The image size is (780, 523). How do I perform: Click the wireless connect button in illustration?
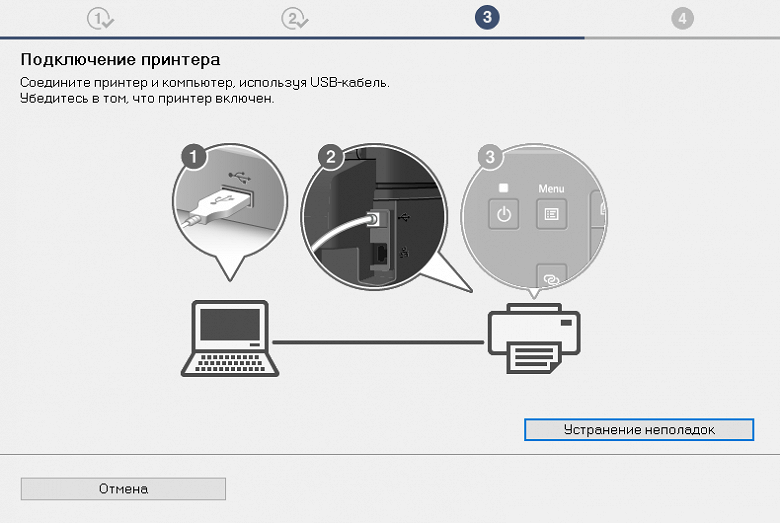[x=551, y=277]
